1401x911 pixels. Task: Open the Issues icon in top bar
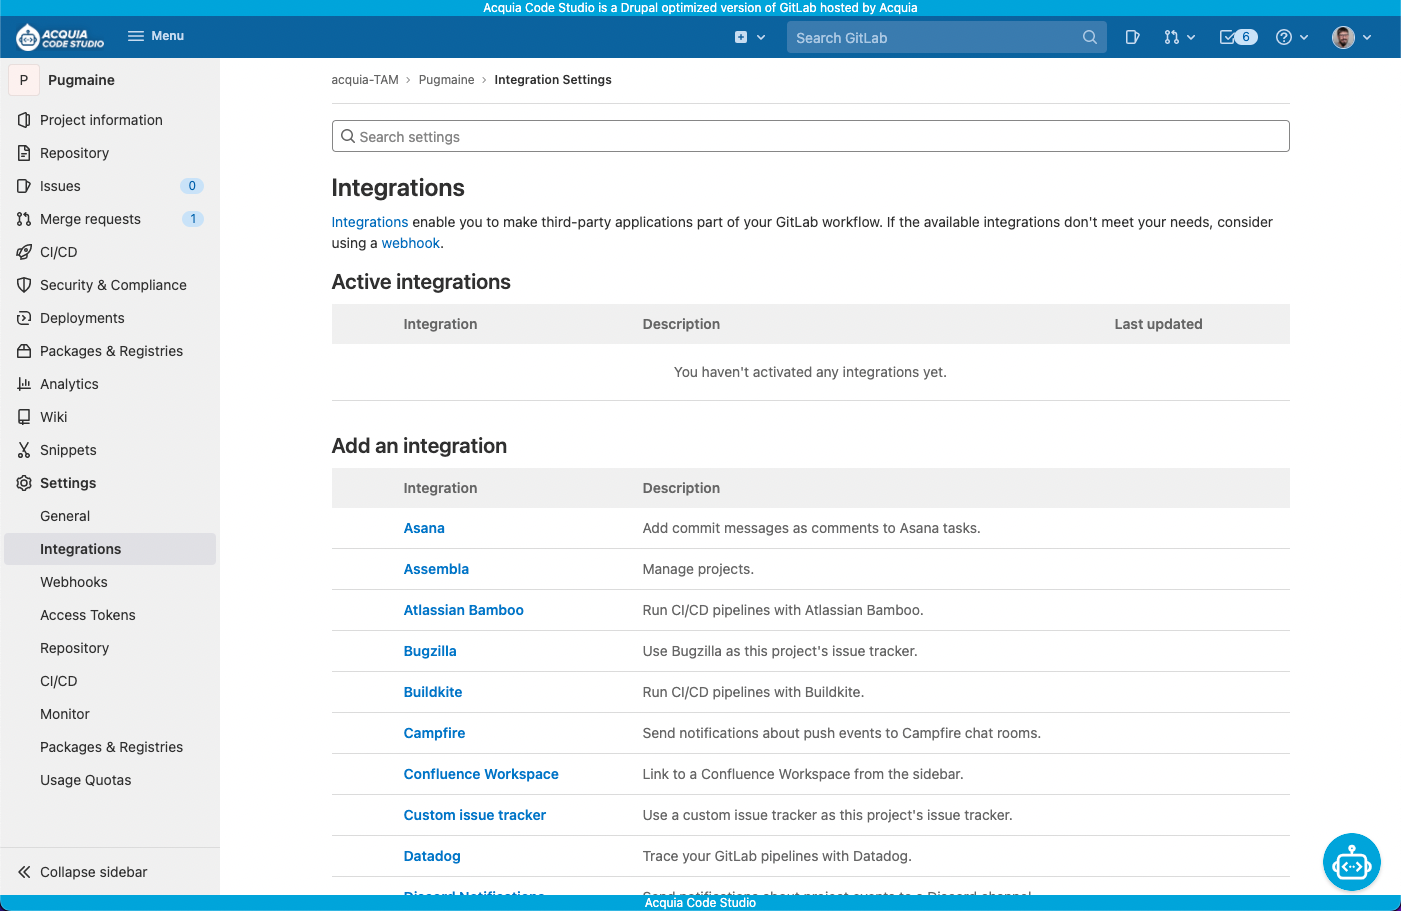[1132, 37]
